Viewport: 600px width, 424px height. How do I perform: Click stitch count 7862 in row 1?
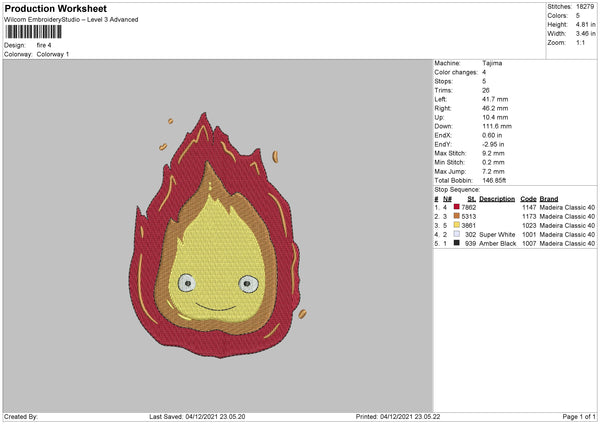(x=469, y=207)
